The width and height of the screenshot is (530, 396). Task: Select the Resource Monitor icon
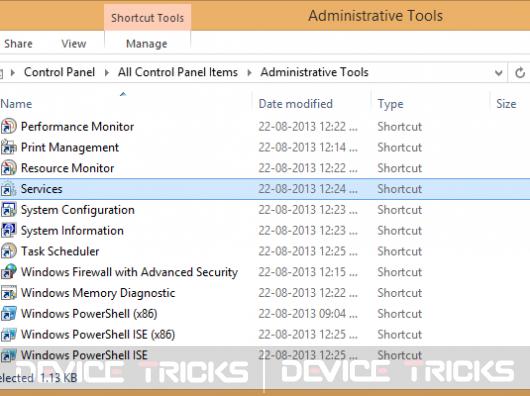pyautogui.click(x=8, y=168)
